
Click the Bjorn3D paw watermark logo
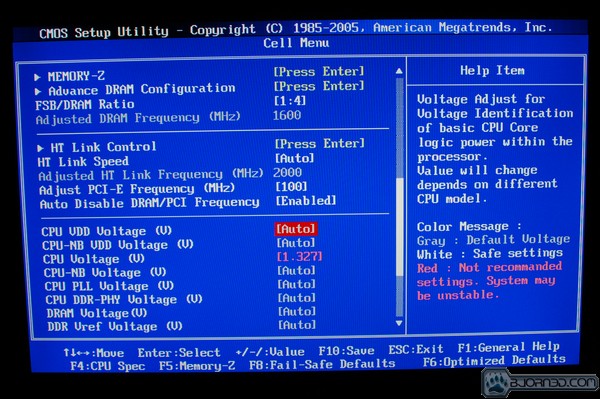[497, 383]
